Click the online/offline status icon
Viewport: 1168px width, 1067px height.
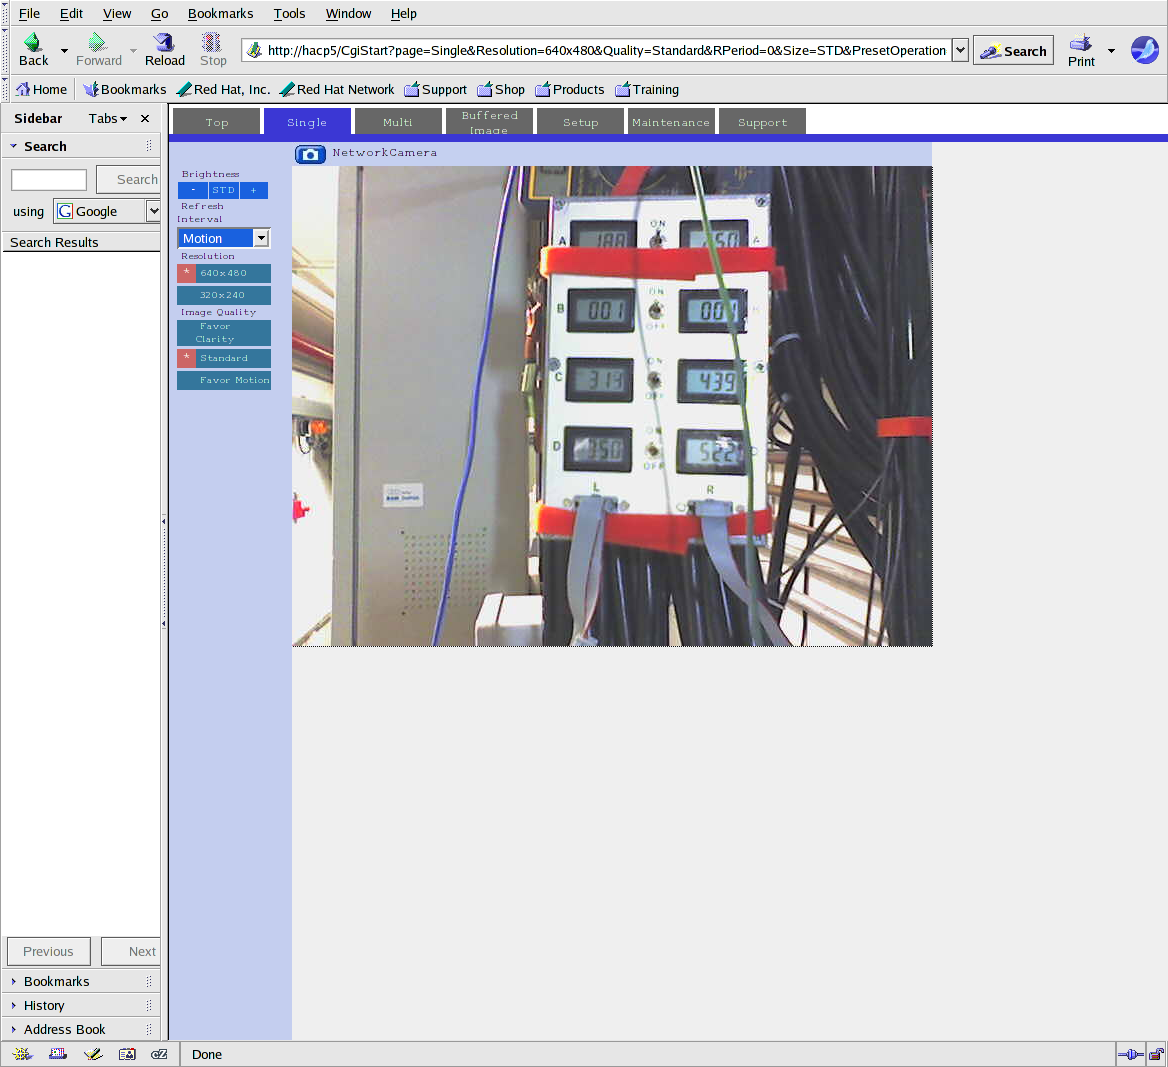click(x=1130, y=1054)
